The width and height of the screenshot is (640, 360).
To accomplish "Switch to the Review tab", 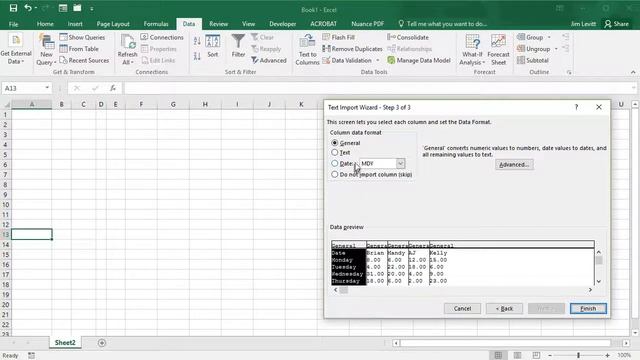I will [x=218, y=24].
